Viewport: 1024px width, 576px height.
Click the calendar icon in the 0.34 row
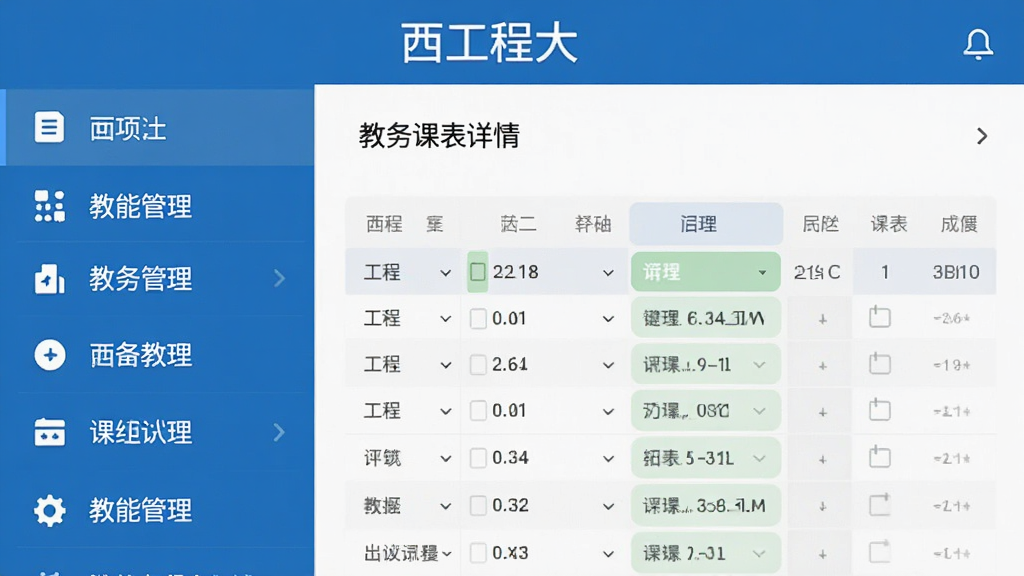coord(880,457)
